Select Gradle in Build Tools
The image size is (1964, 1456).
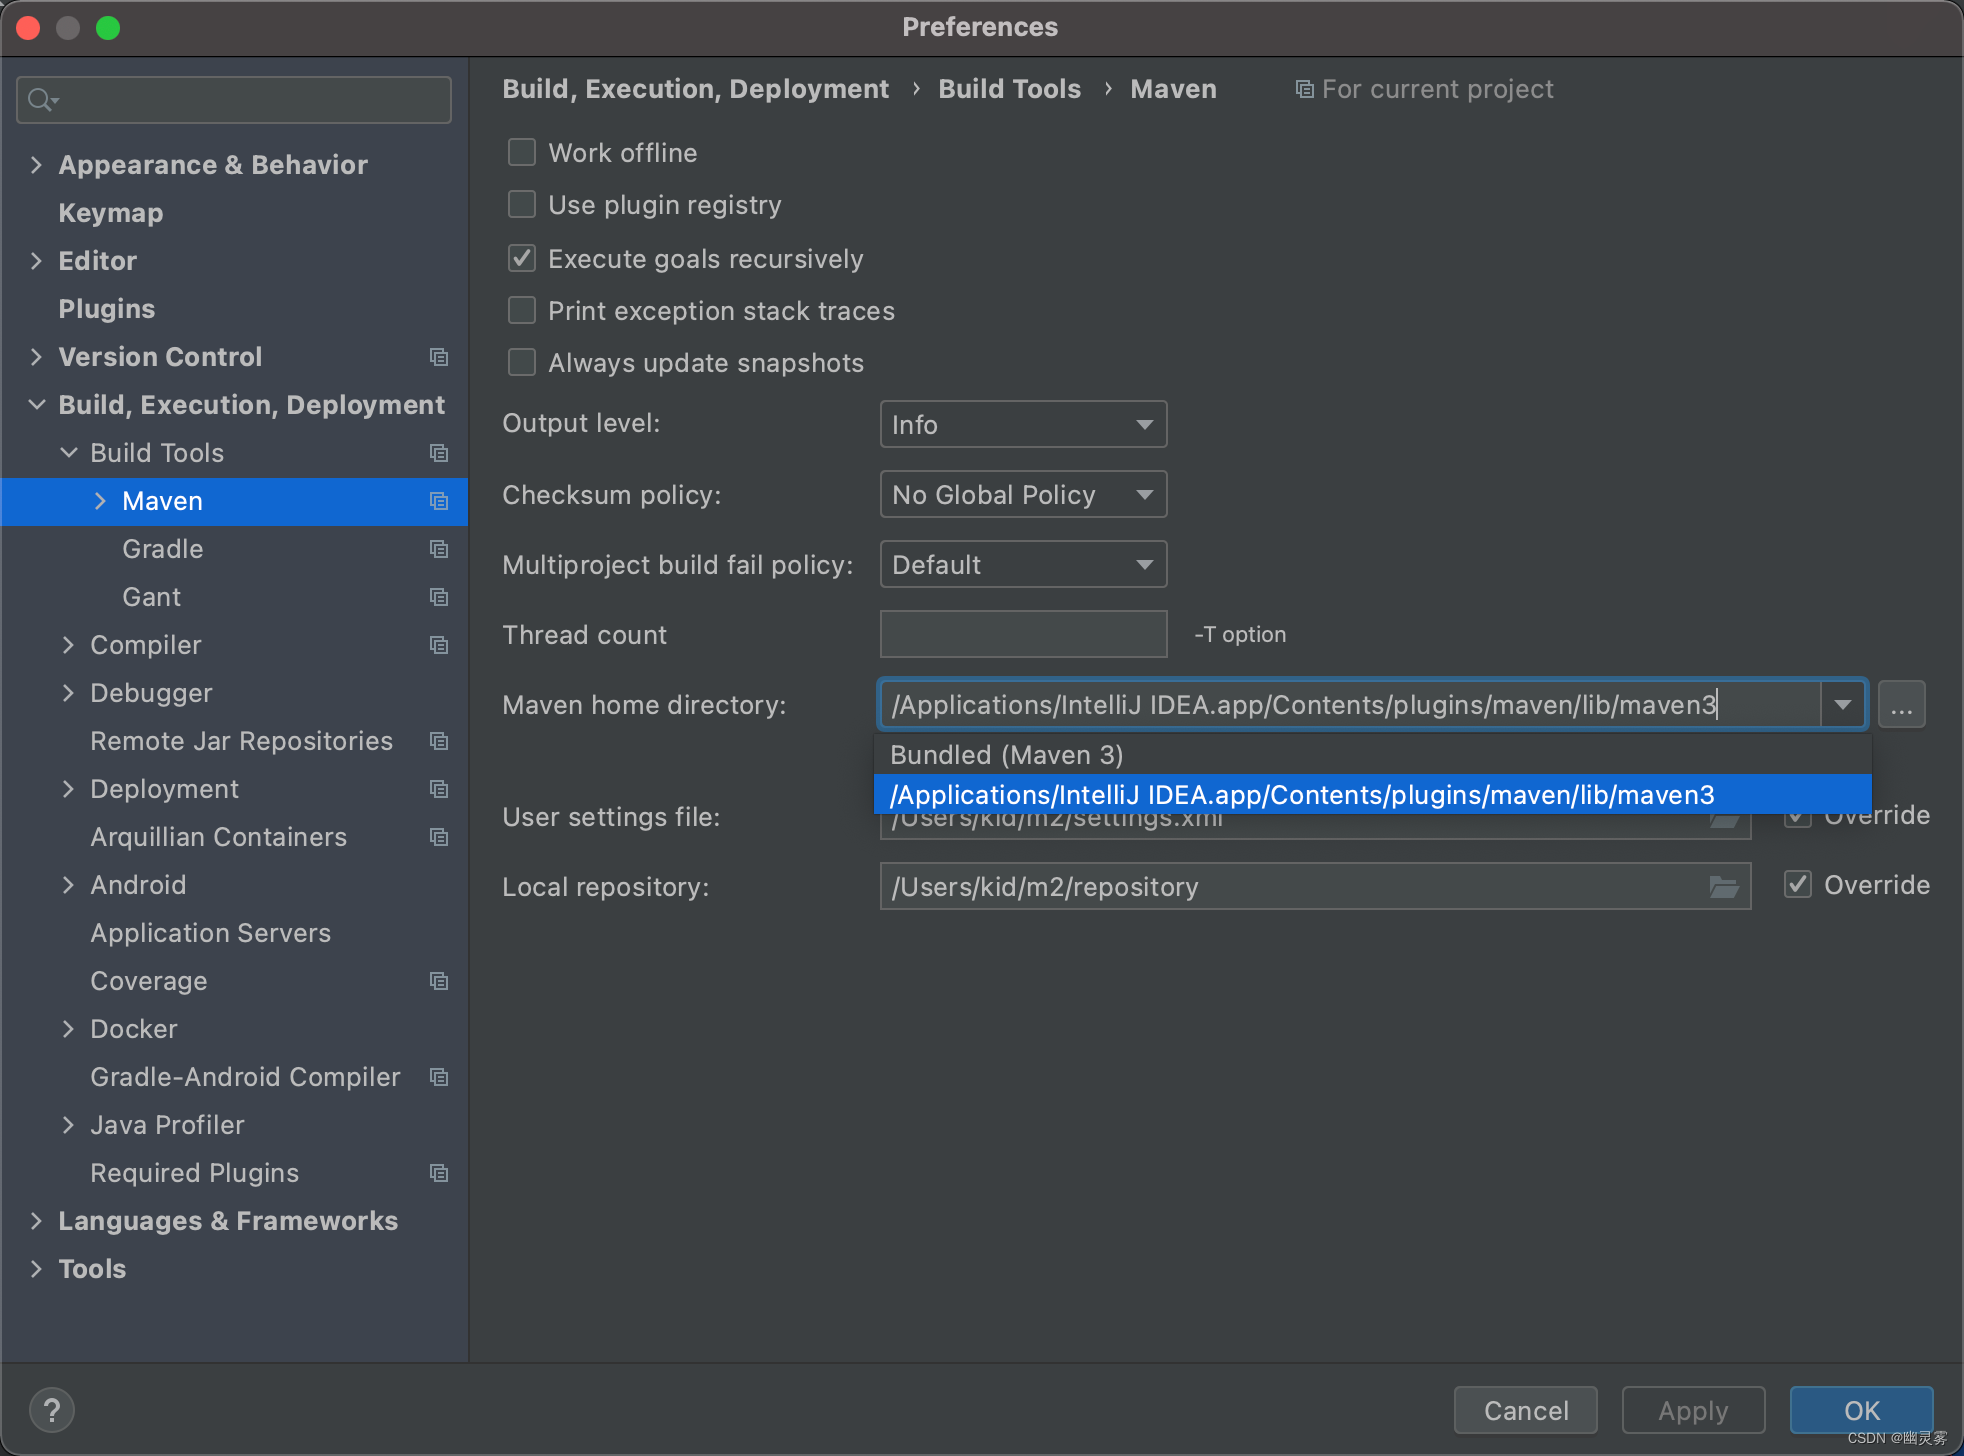[163, 549]
